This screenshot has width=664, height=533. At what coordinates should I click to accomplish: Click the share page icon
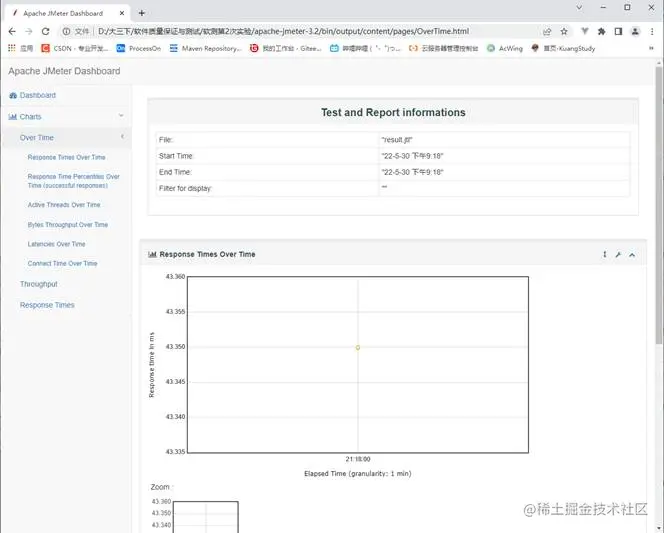547,31
